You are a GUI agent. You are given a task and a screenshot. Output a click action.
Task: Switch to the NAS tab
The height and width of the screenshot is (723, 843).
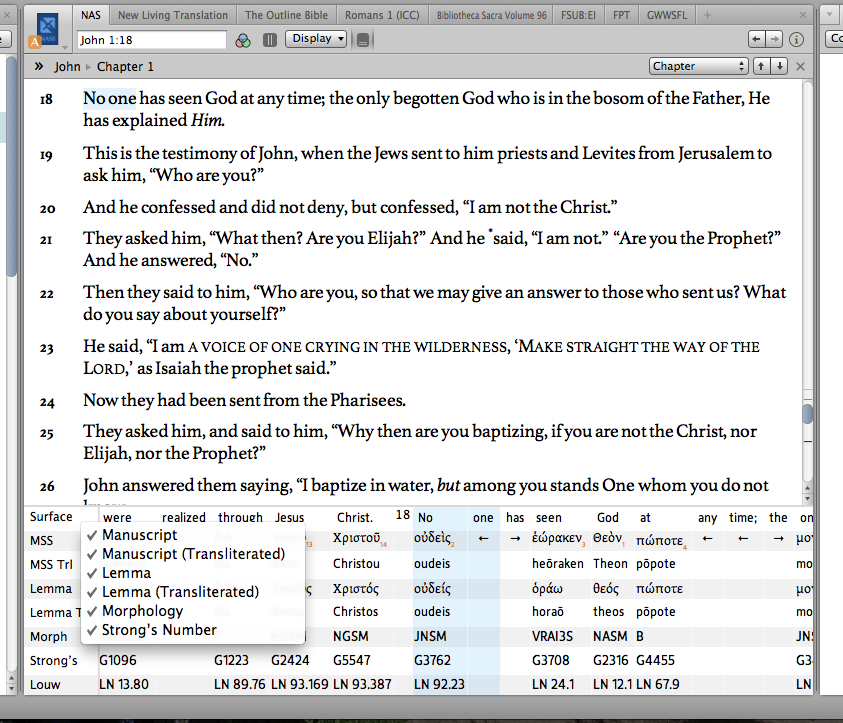[x=91, y=15]
